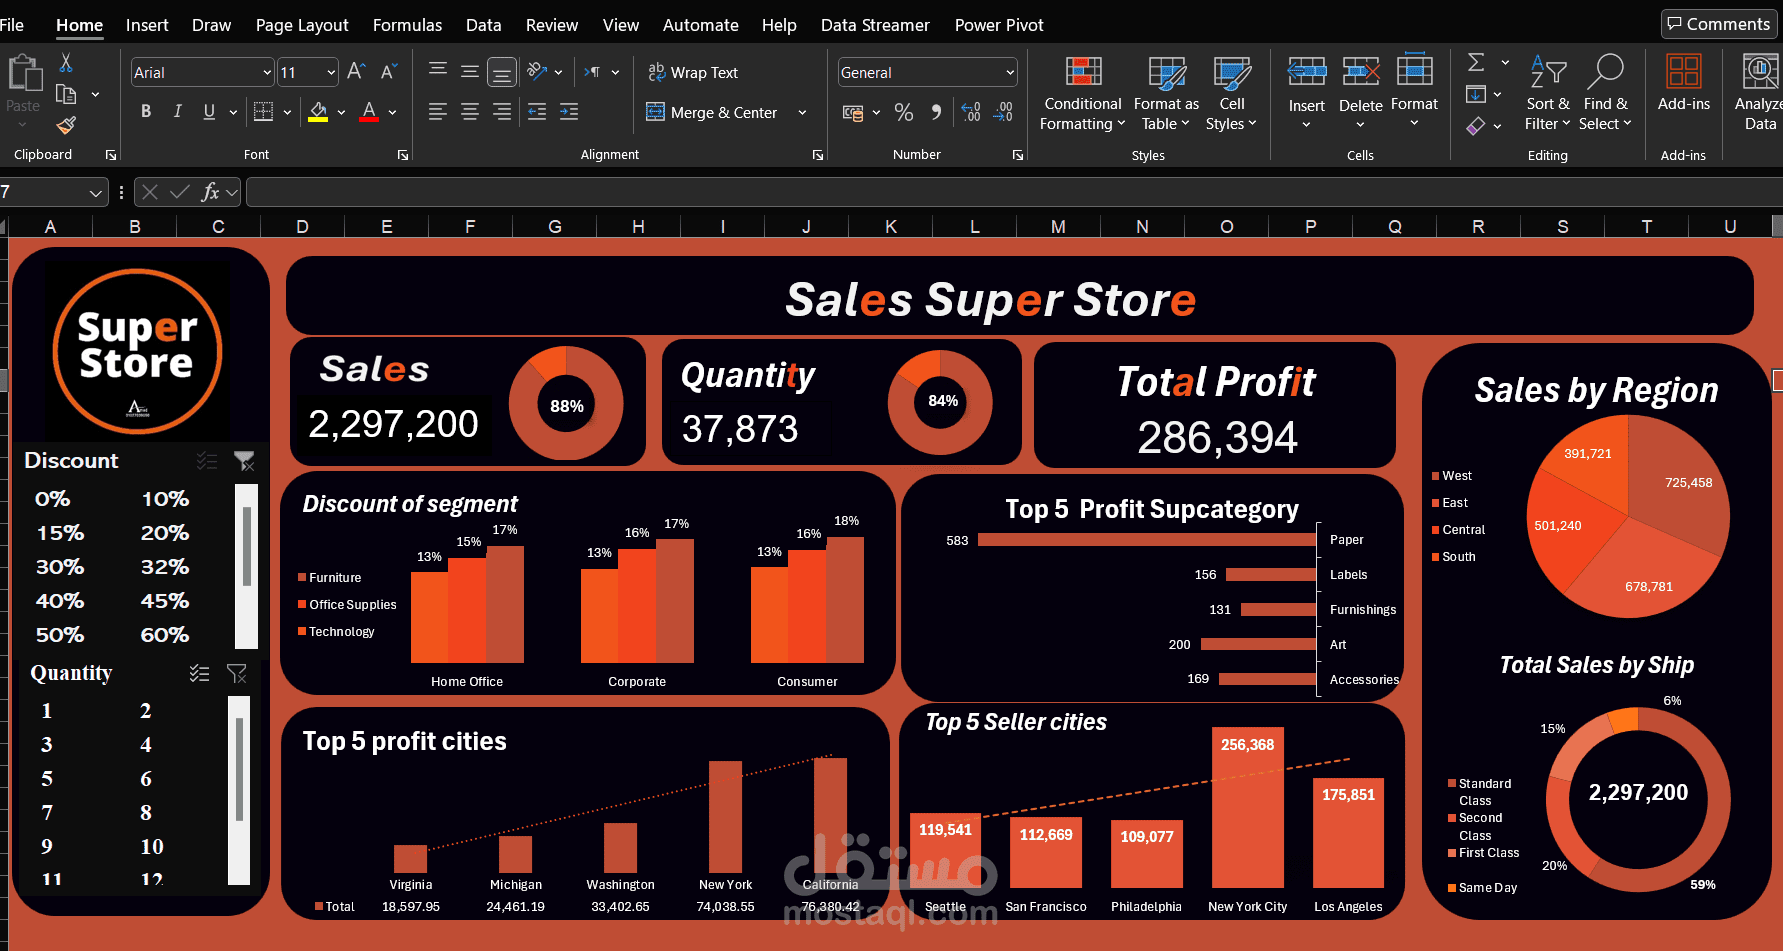Clear filter on Discount slicer
Screen dimensions: 1783x951
[x=244, y=461]
